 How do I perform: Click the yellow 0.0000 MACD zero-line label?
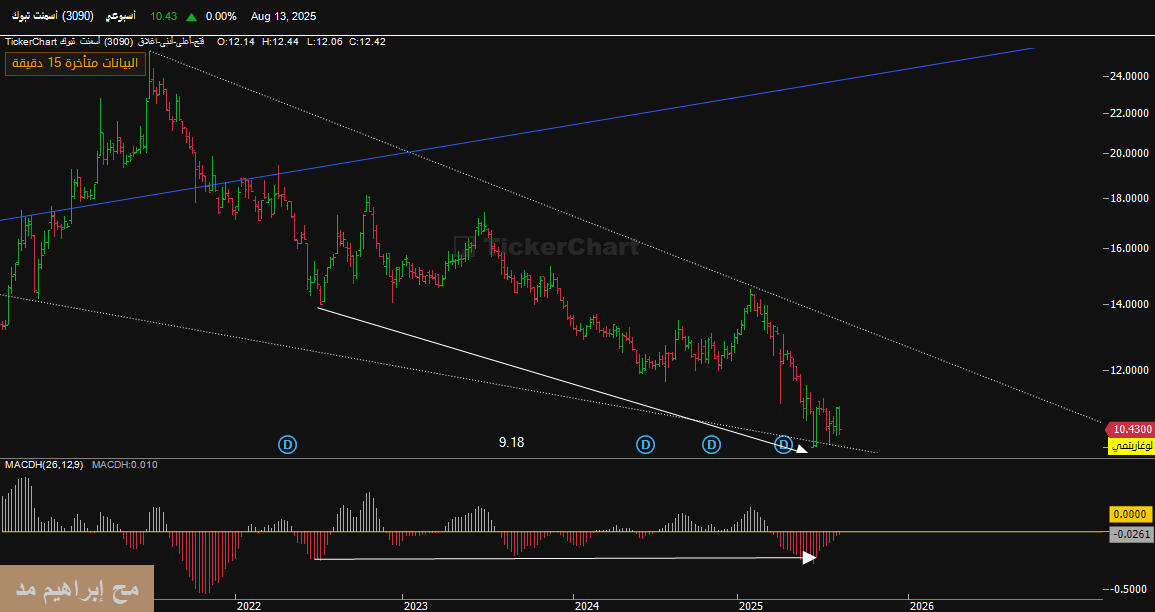tap(1131, 515)
